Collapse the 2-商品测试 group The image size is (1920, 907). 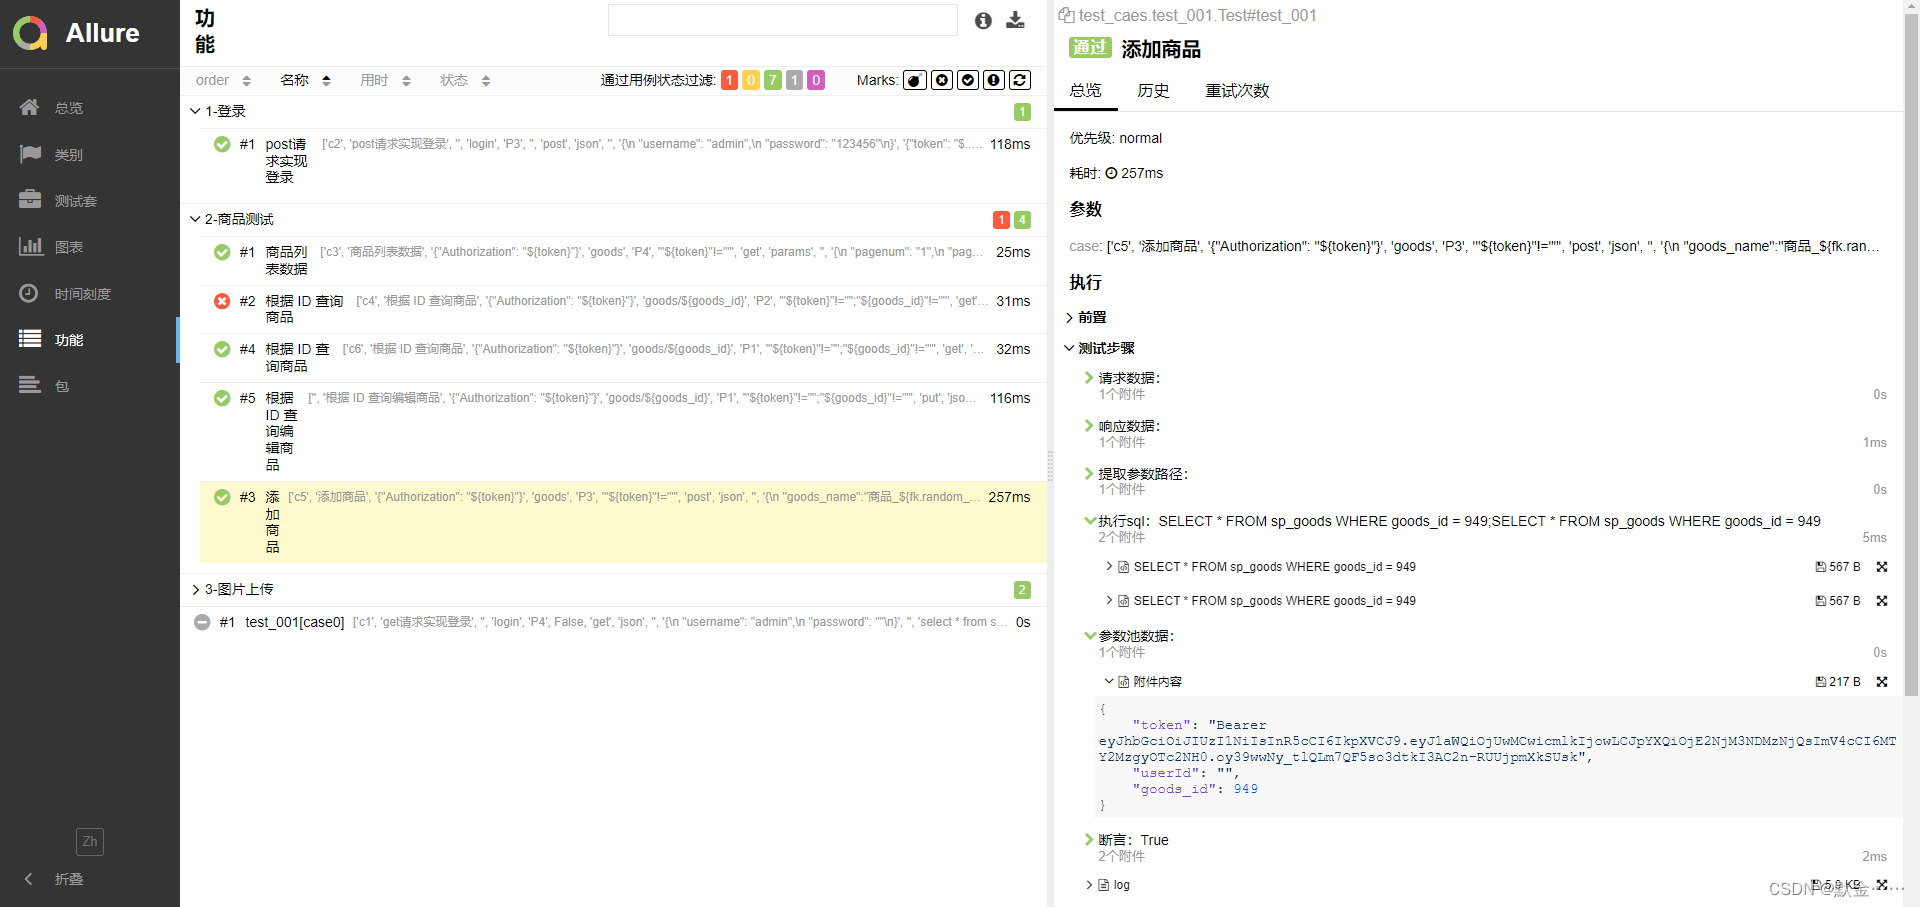(x=613, y=219)
